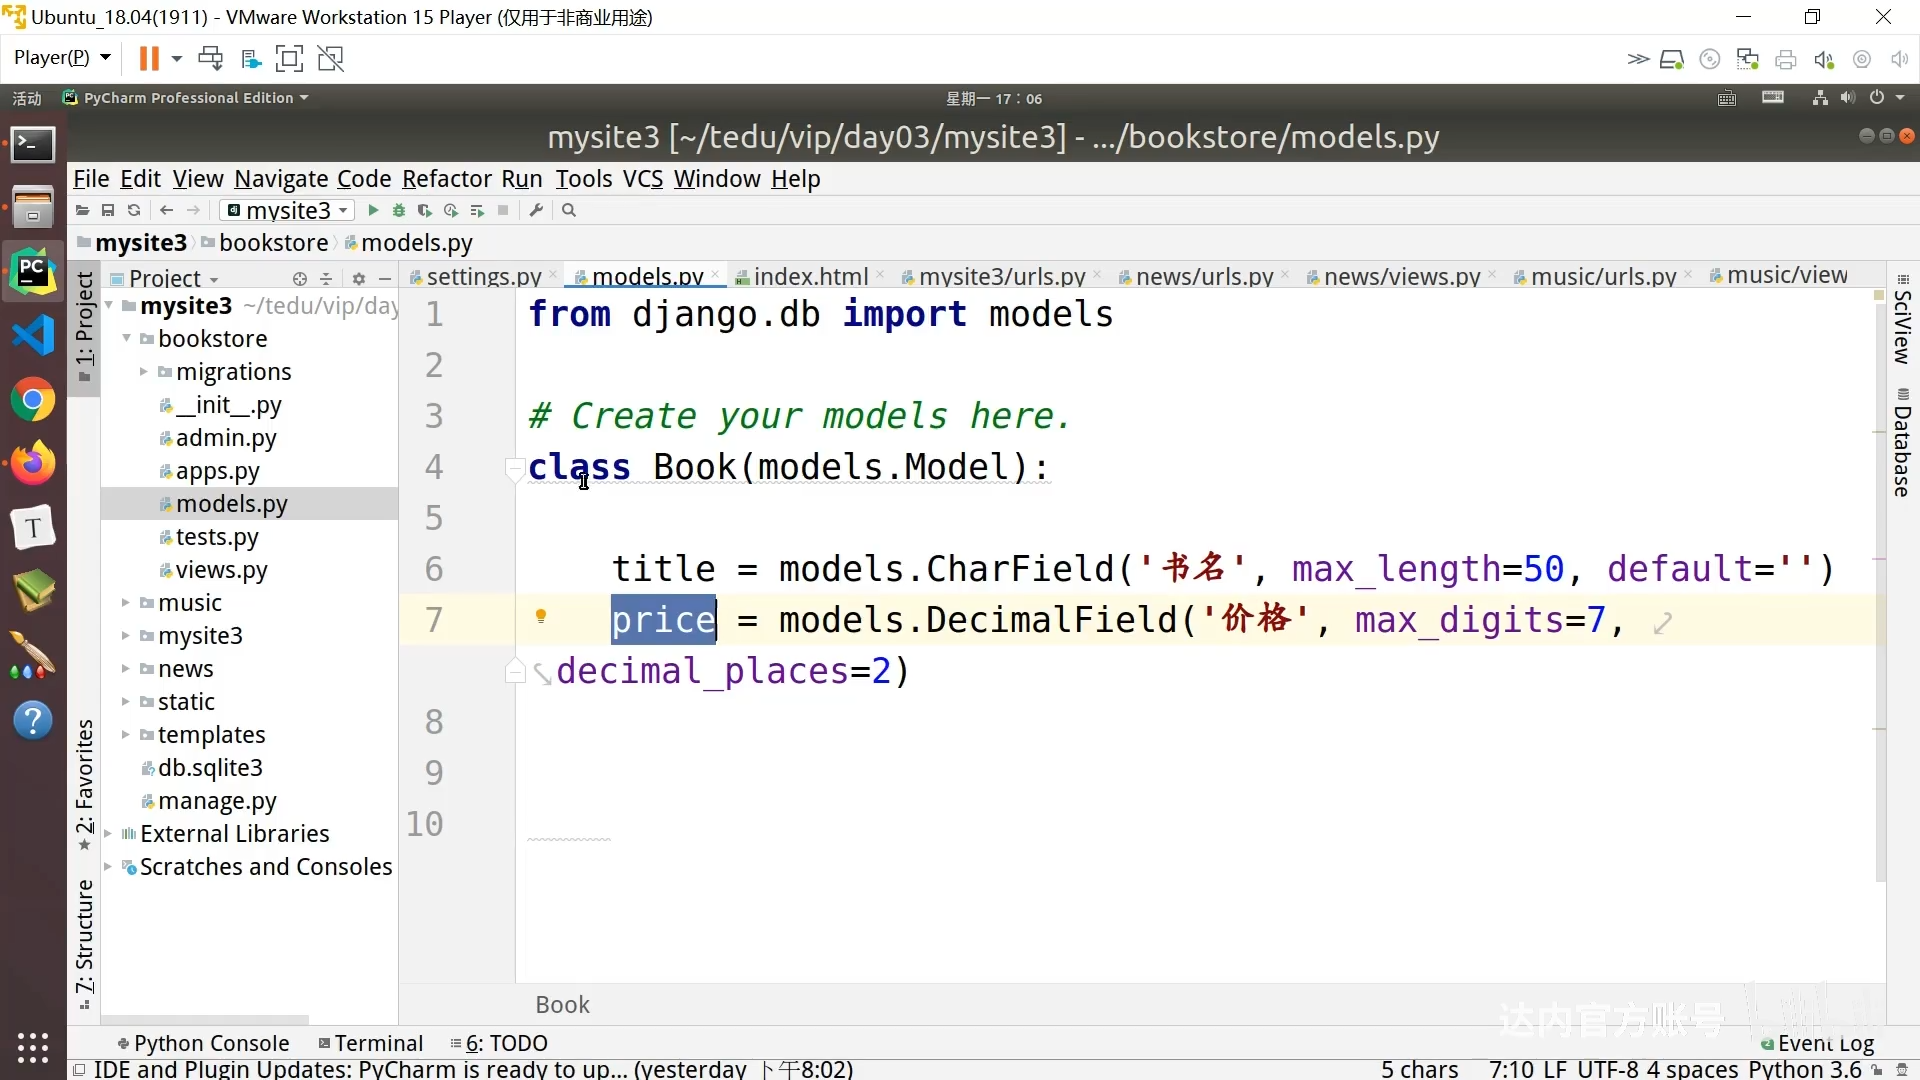
Task: Open views.py in project tree
Action: 221,570
